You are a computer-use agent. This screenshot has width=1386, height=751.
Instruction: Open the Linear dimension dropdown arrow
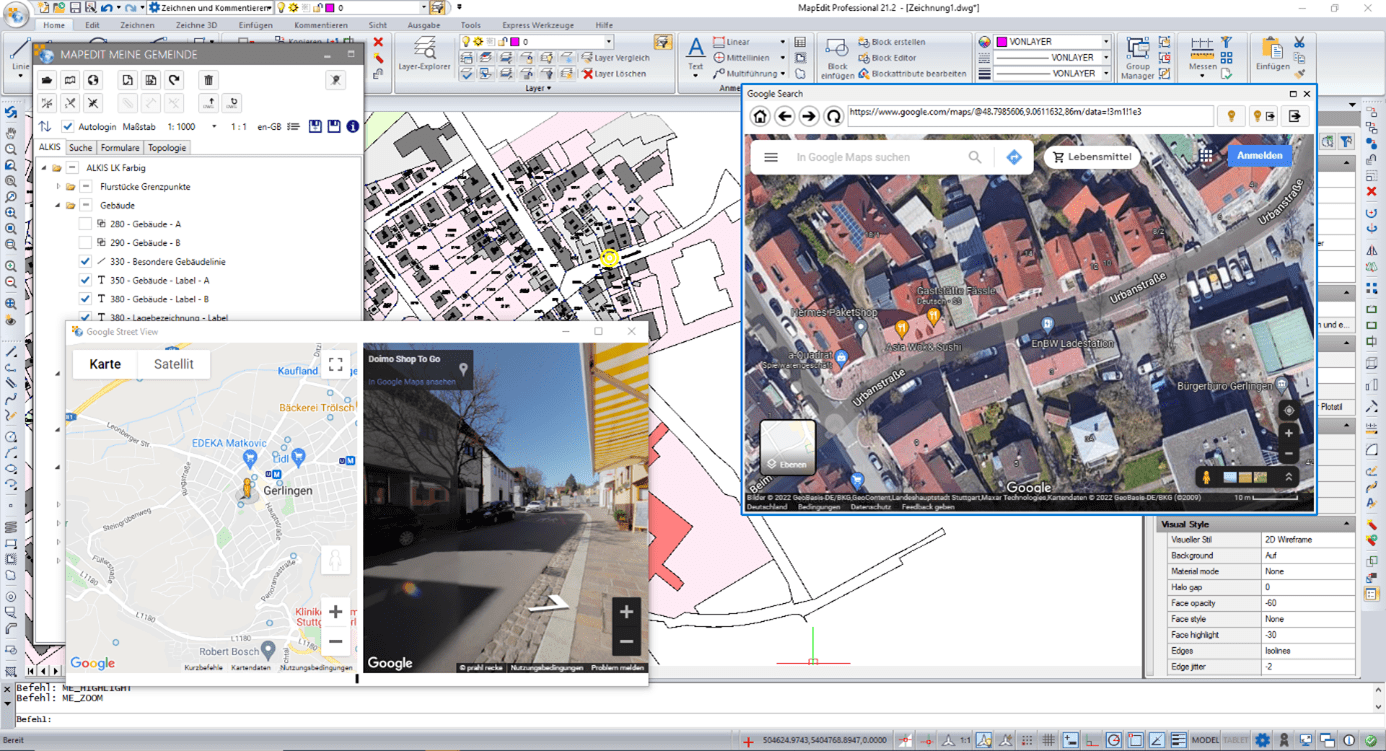(x=782, y=42)
